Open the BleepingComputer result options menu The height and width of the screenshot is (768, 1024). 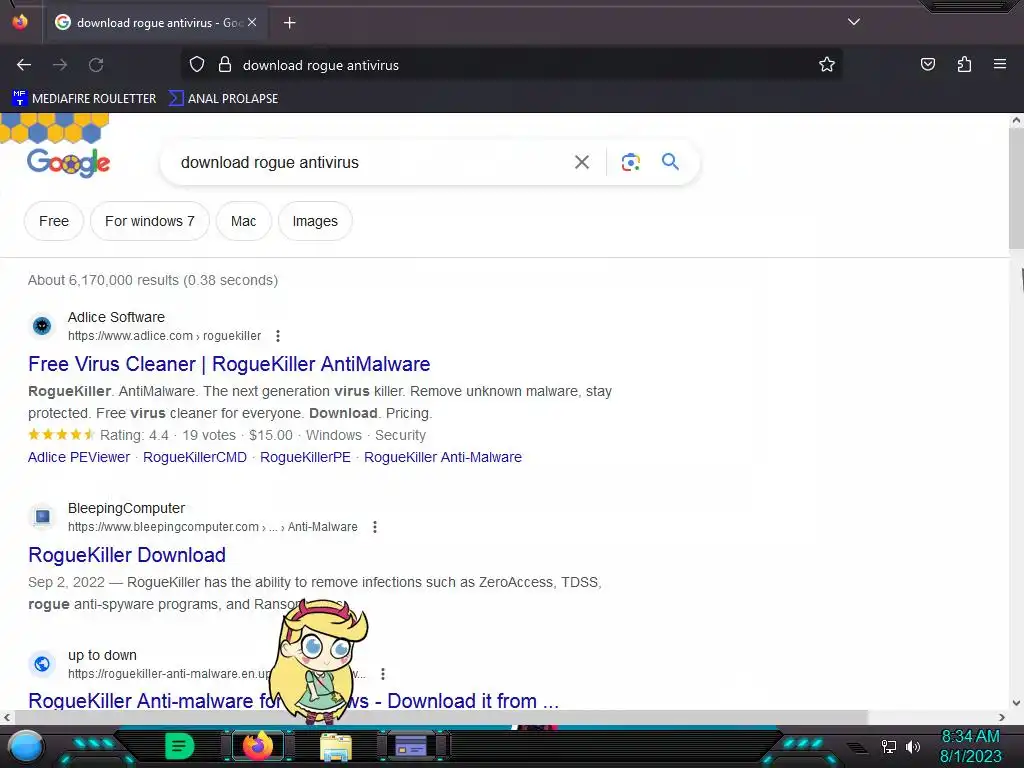[375, 527]
